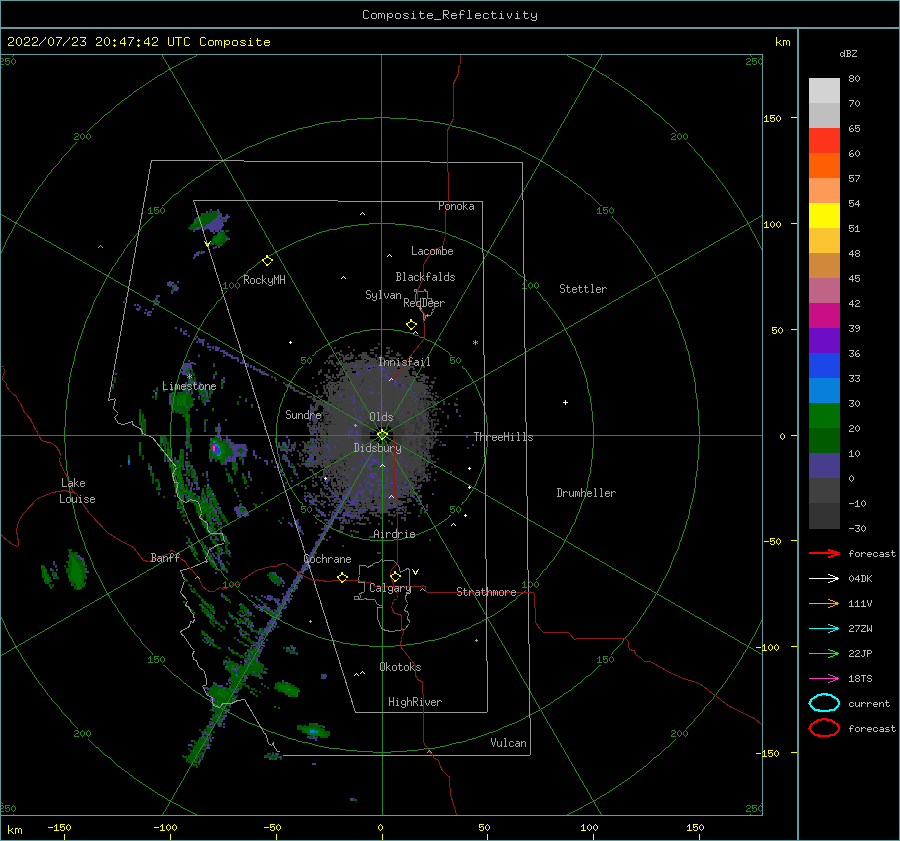
Task: Click the Airdrie town label
Action: (394, 534)
